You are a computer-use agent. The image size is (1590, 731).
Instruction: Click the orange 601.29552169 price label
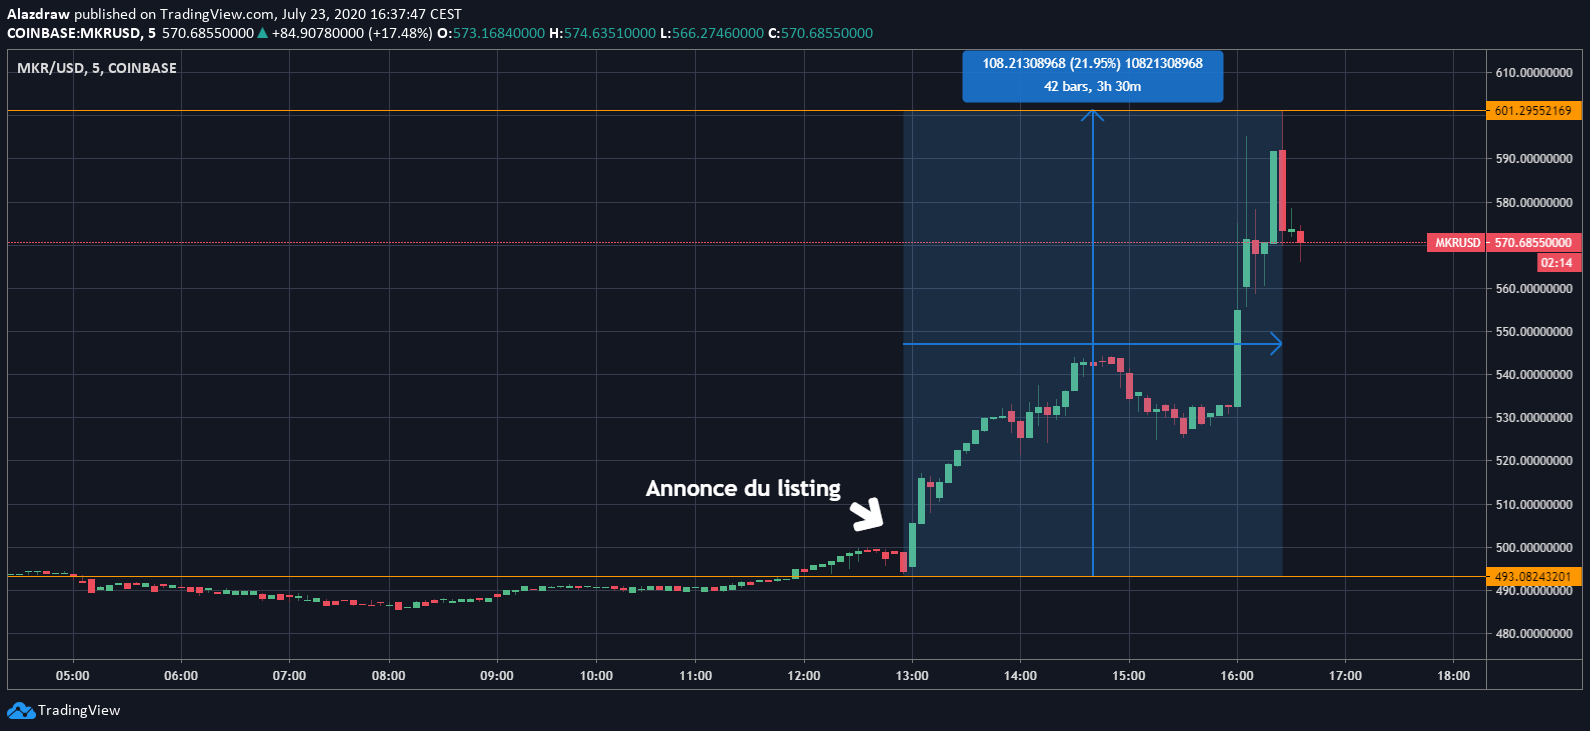click(x=1533, y=111)
